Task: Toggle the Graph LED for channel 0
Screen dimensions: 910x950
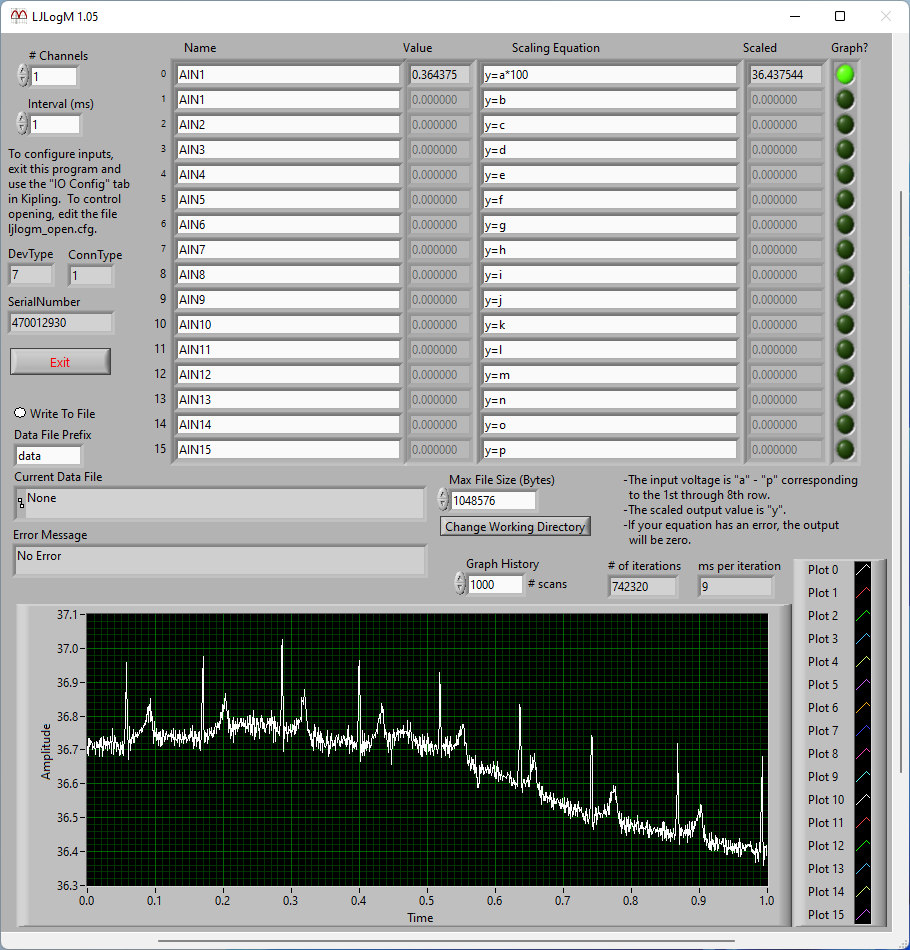Action: pos(846,74)
